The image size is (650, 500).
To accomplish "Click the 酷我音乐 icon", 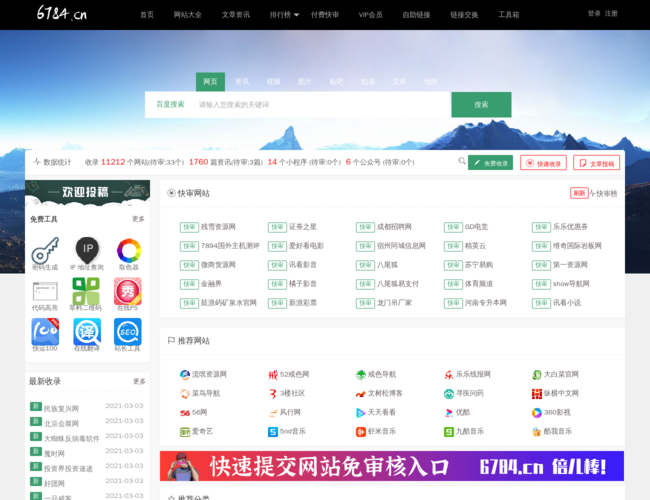I will [536, 432].
